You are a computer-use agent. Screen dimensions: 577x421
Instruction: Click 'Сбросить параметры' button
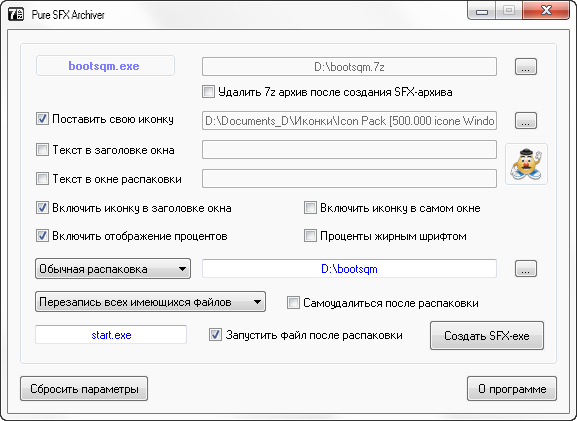pyautogui.click(x=84, y=389)
